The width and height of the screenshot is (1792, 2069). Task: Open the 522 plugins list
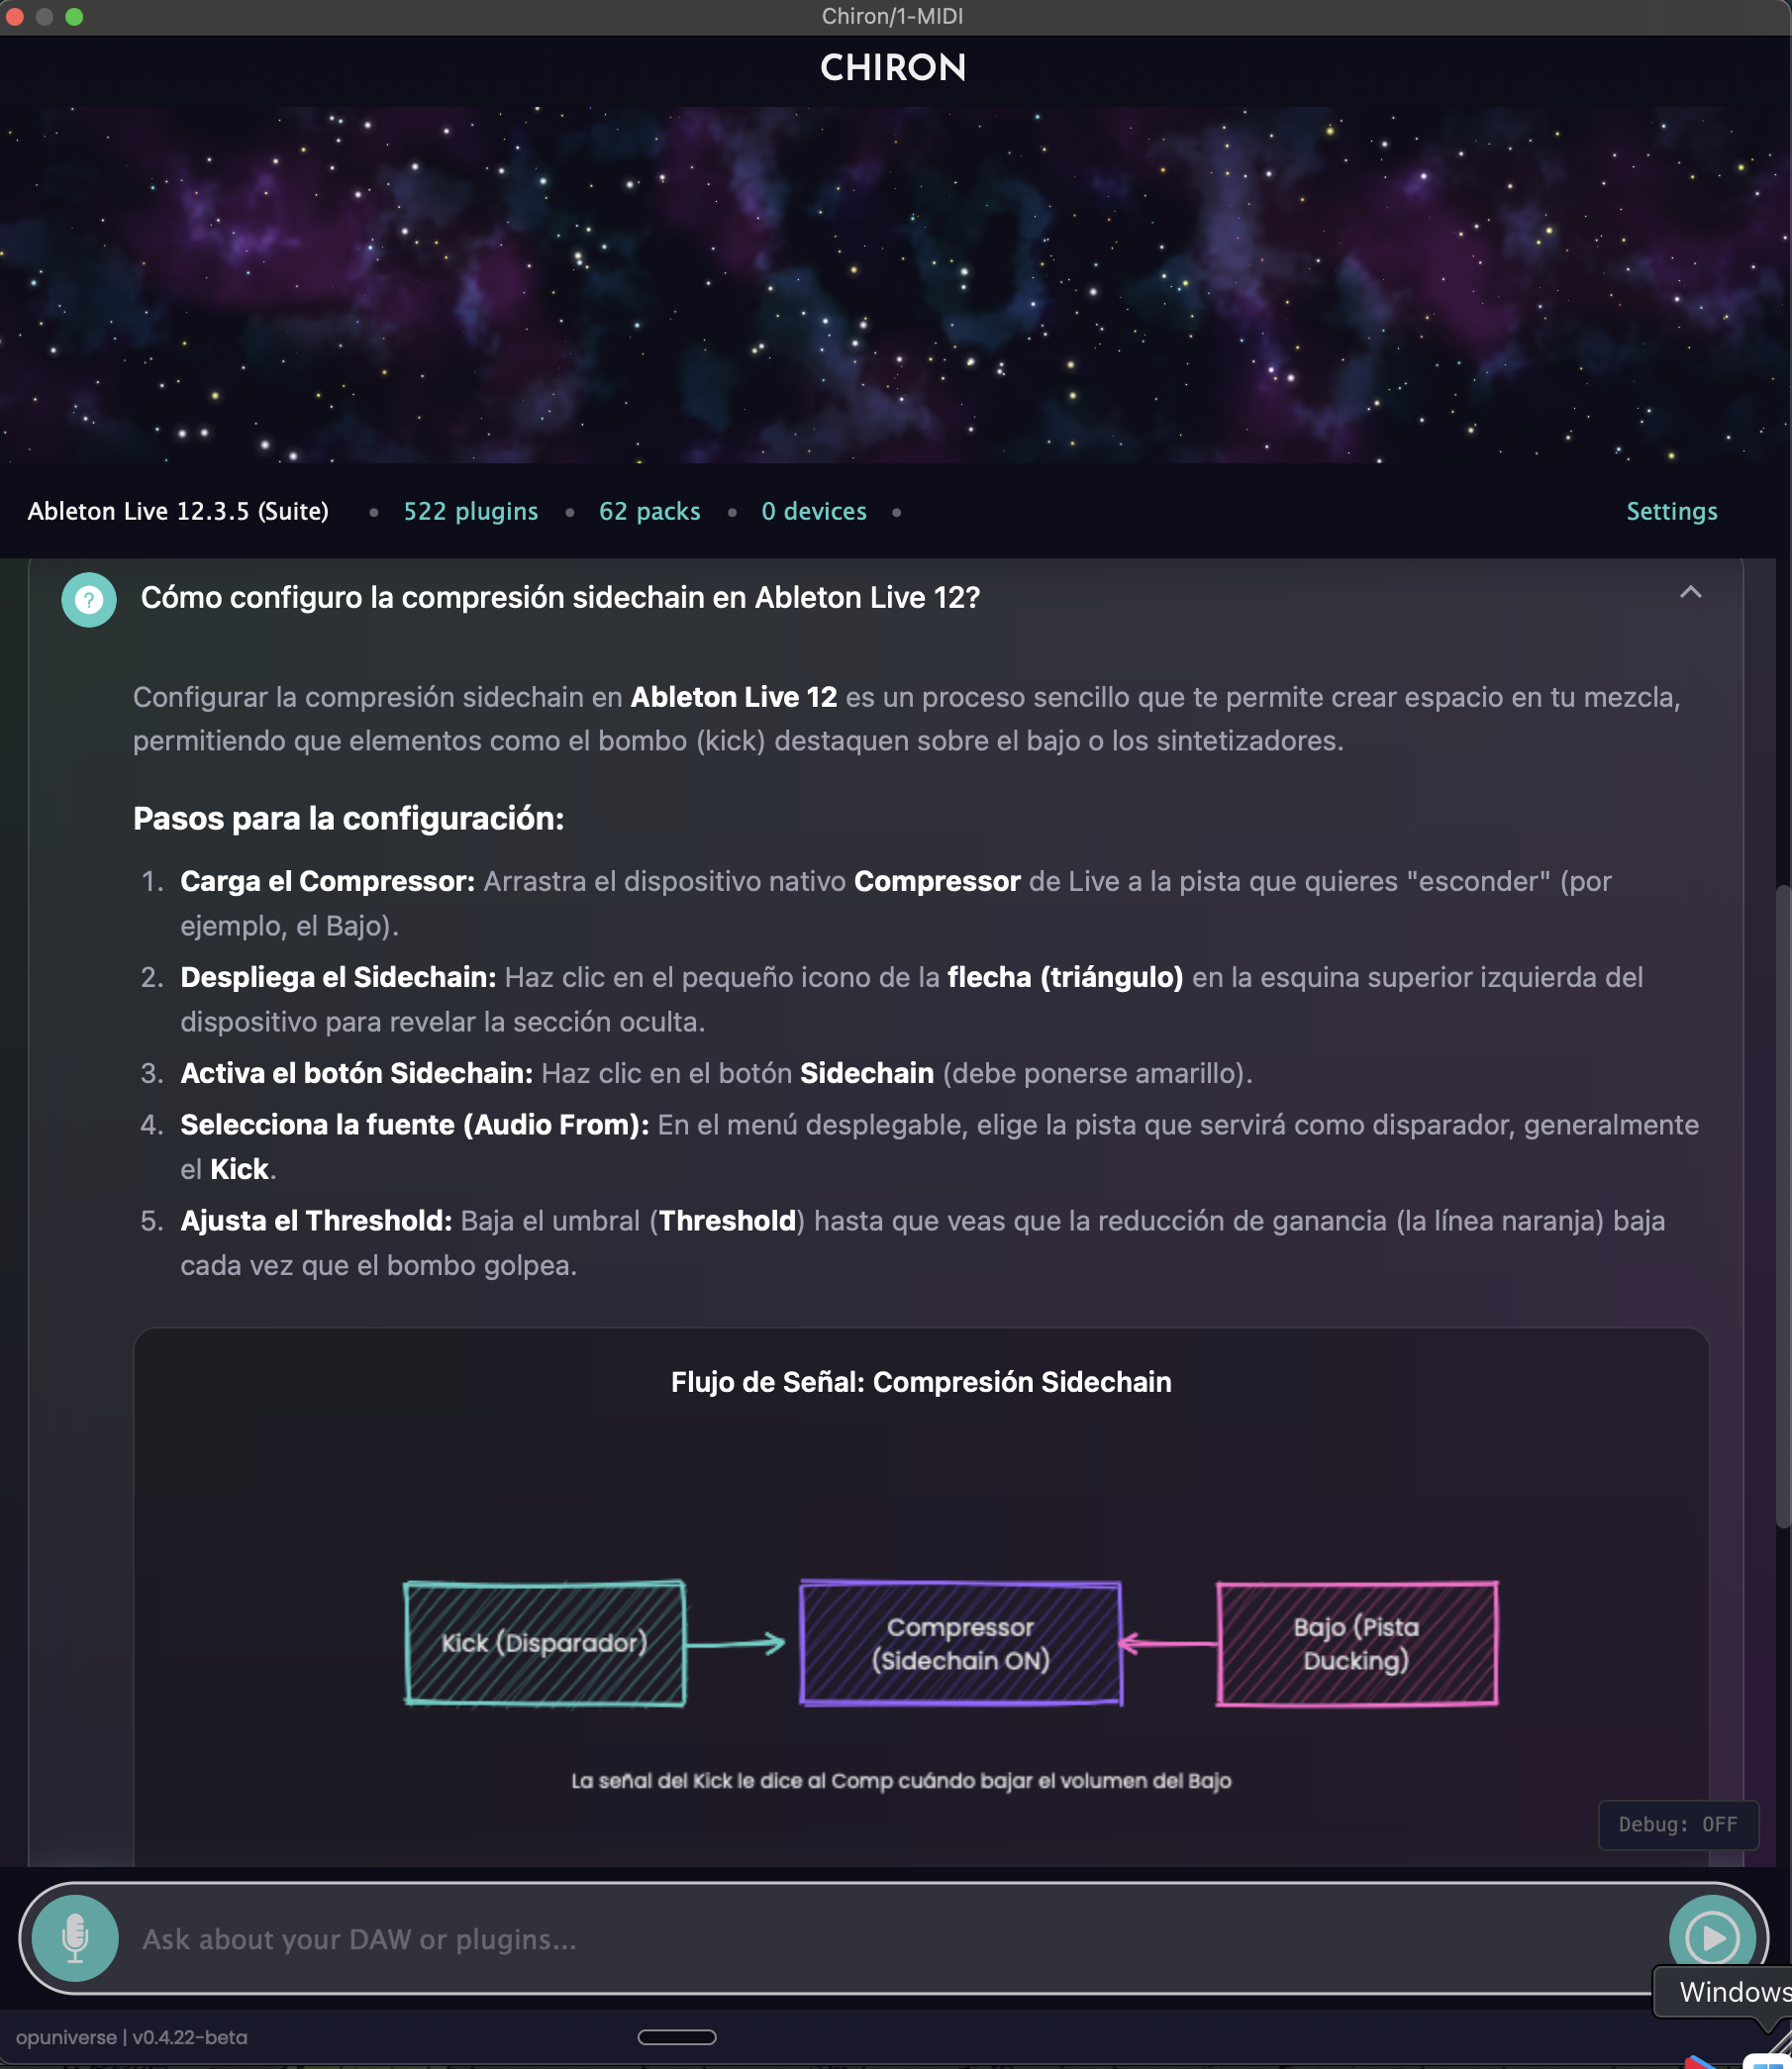tap(470, 511)
